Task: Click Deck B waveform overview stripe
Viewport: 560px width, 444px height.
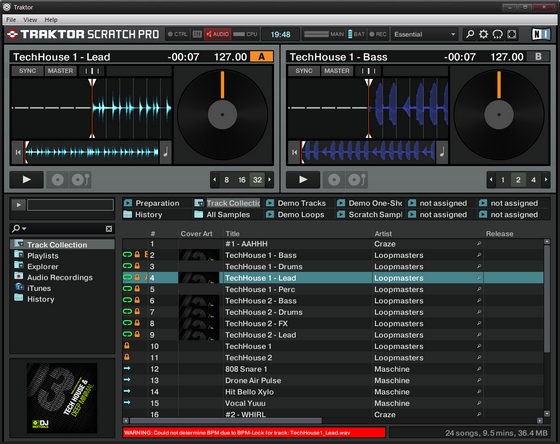Action: (x=368, y=153)
